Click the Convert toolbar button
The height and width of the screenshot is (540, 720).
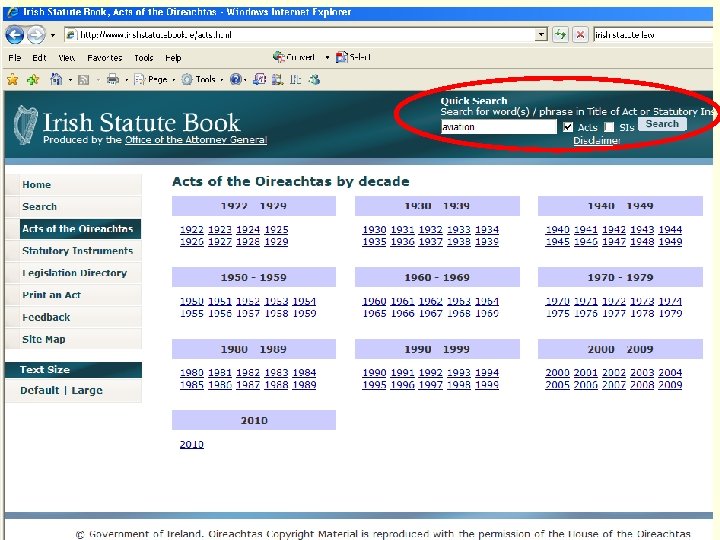coord(294,57)
